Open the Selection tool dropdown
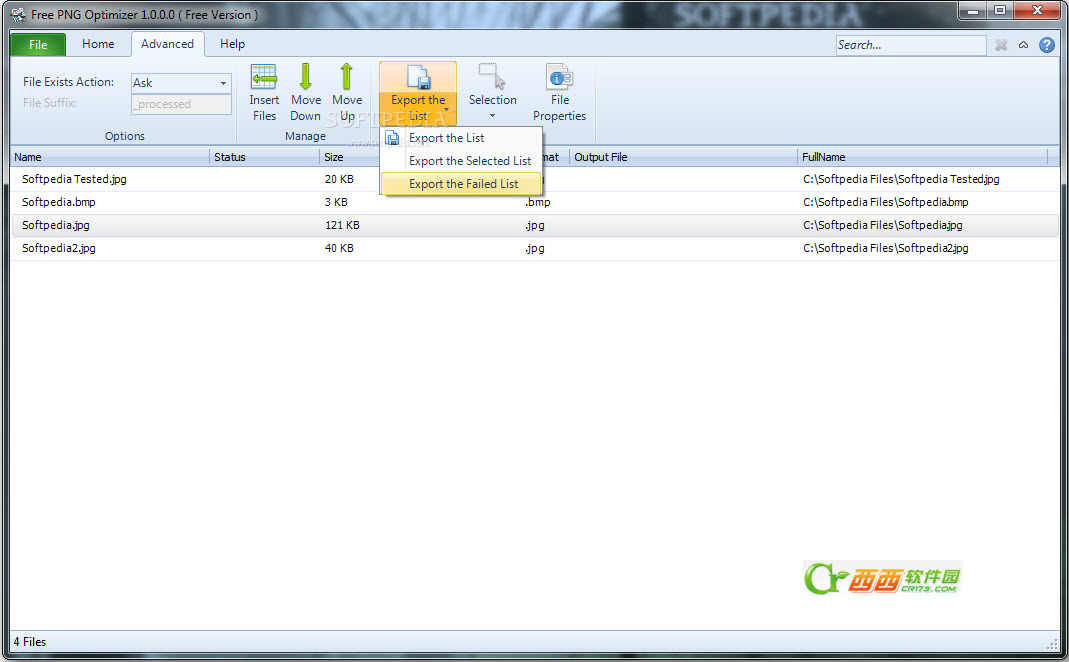The image size is (1069, 662). click(x=492, y=93)
